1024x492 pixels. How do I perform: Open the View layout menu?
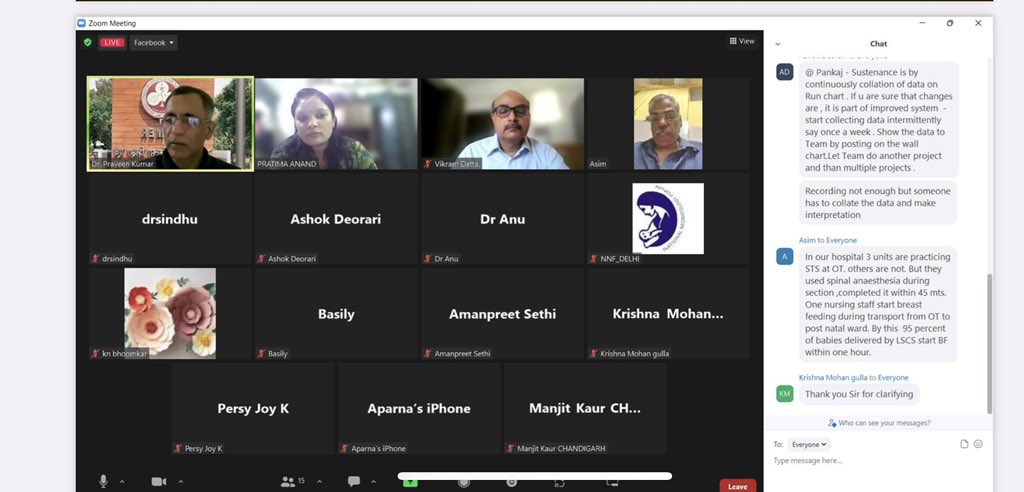coord(742,41)
